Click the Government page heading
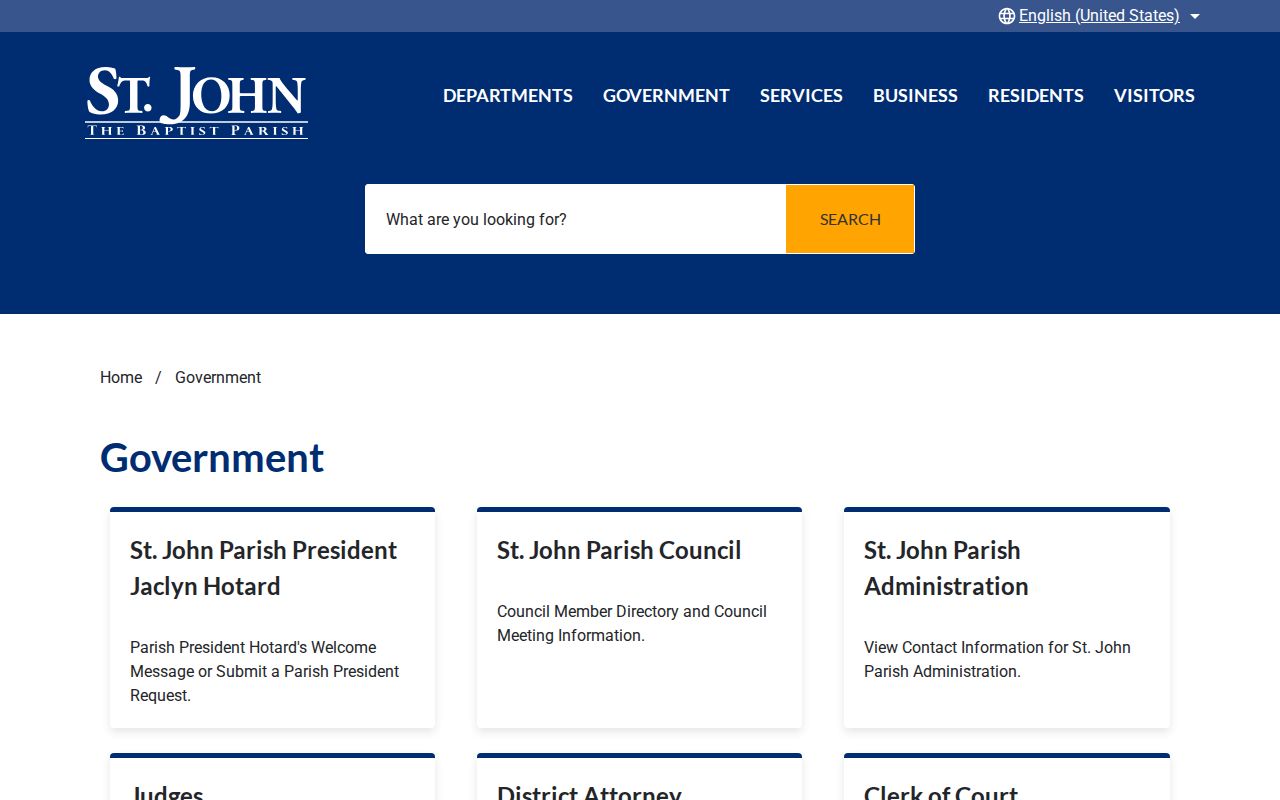Viewport: 1280px width, 800px height. pos(212,458)
